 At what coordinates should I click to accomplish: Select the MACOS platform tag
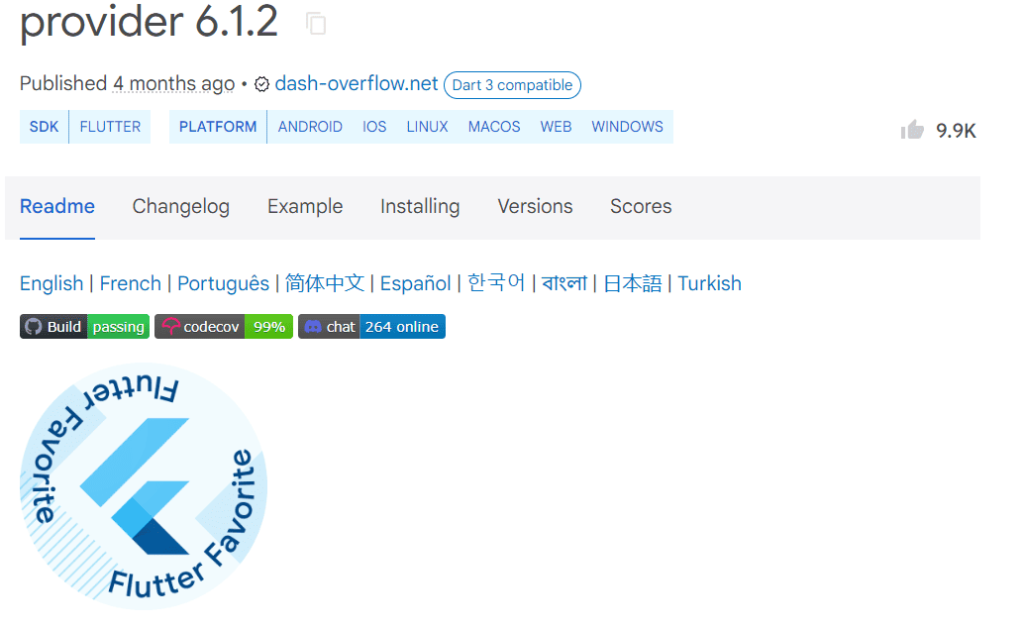494,127
